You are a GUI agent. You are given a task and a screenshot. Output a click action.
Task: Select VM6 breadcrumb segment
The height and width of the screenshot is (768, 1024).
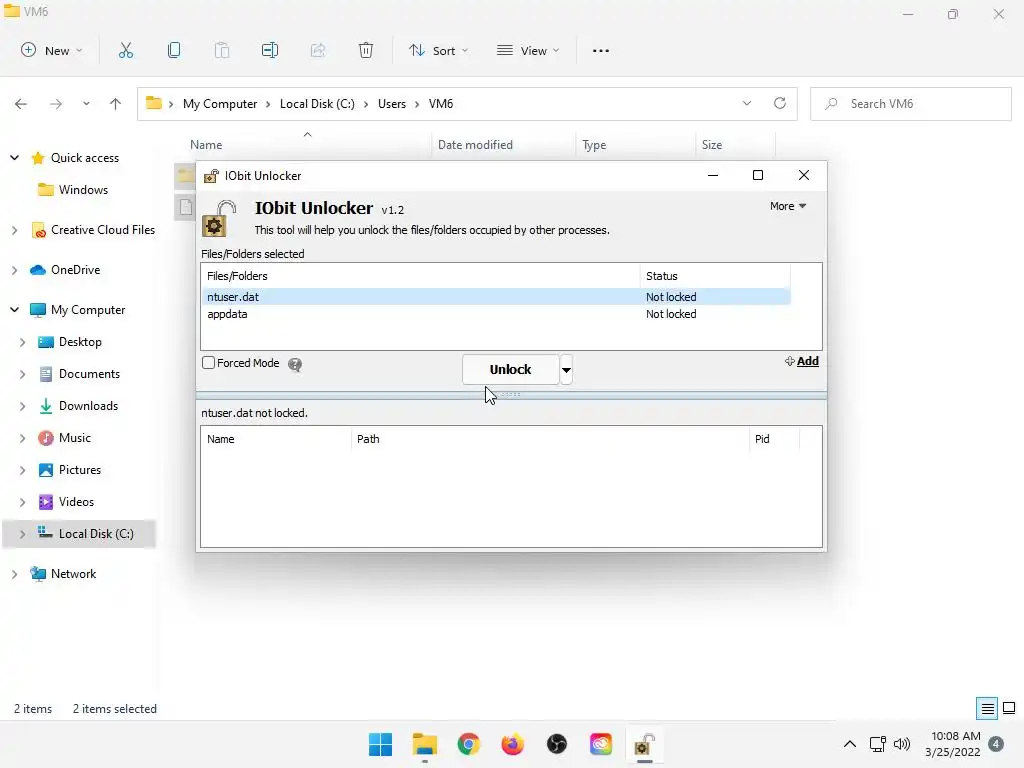coord(441,104)
